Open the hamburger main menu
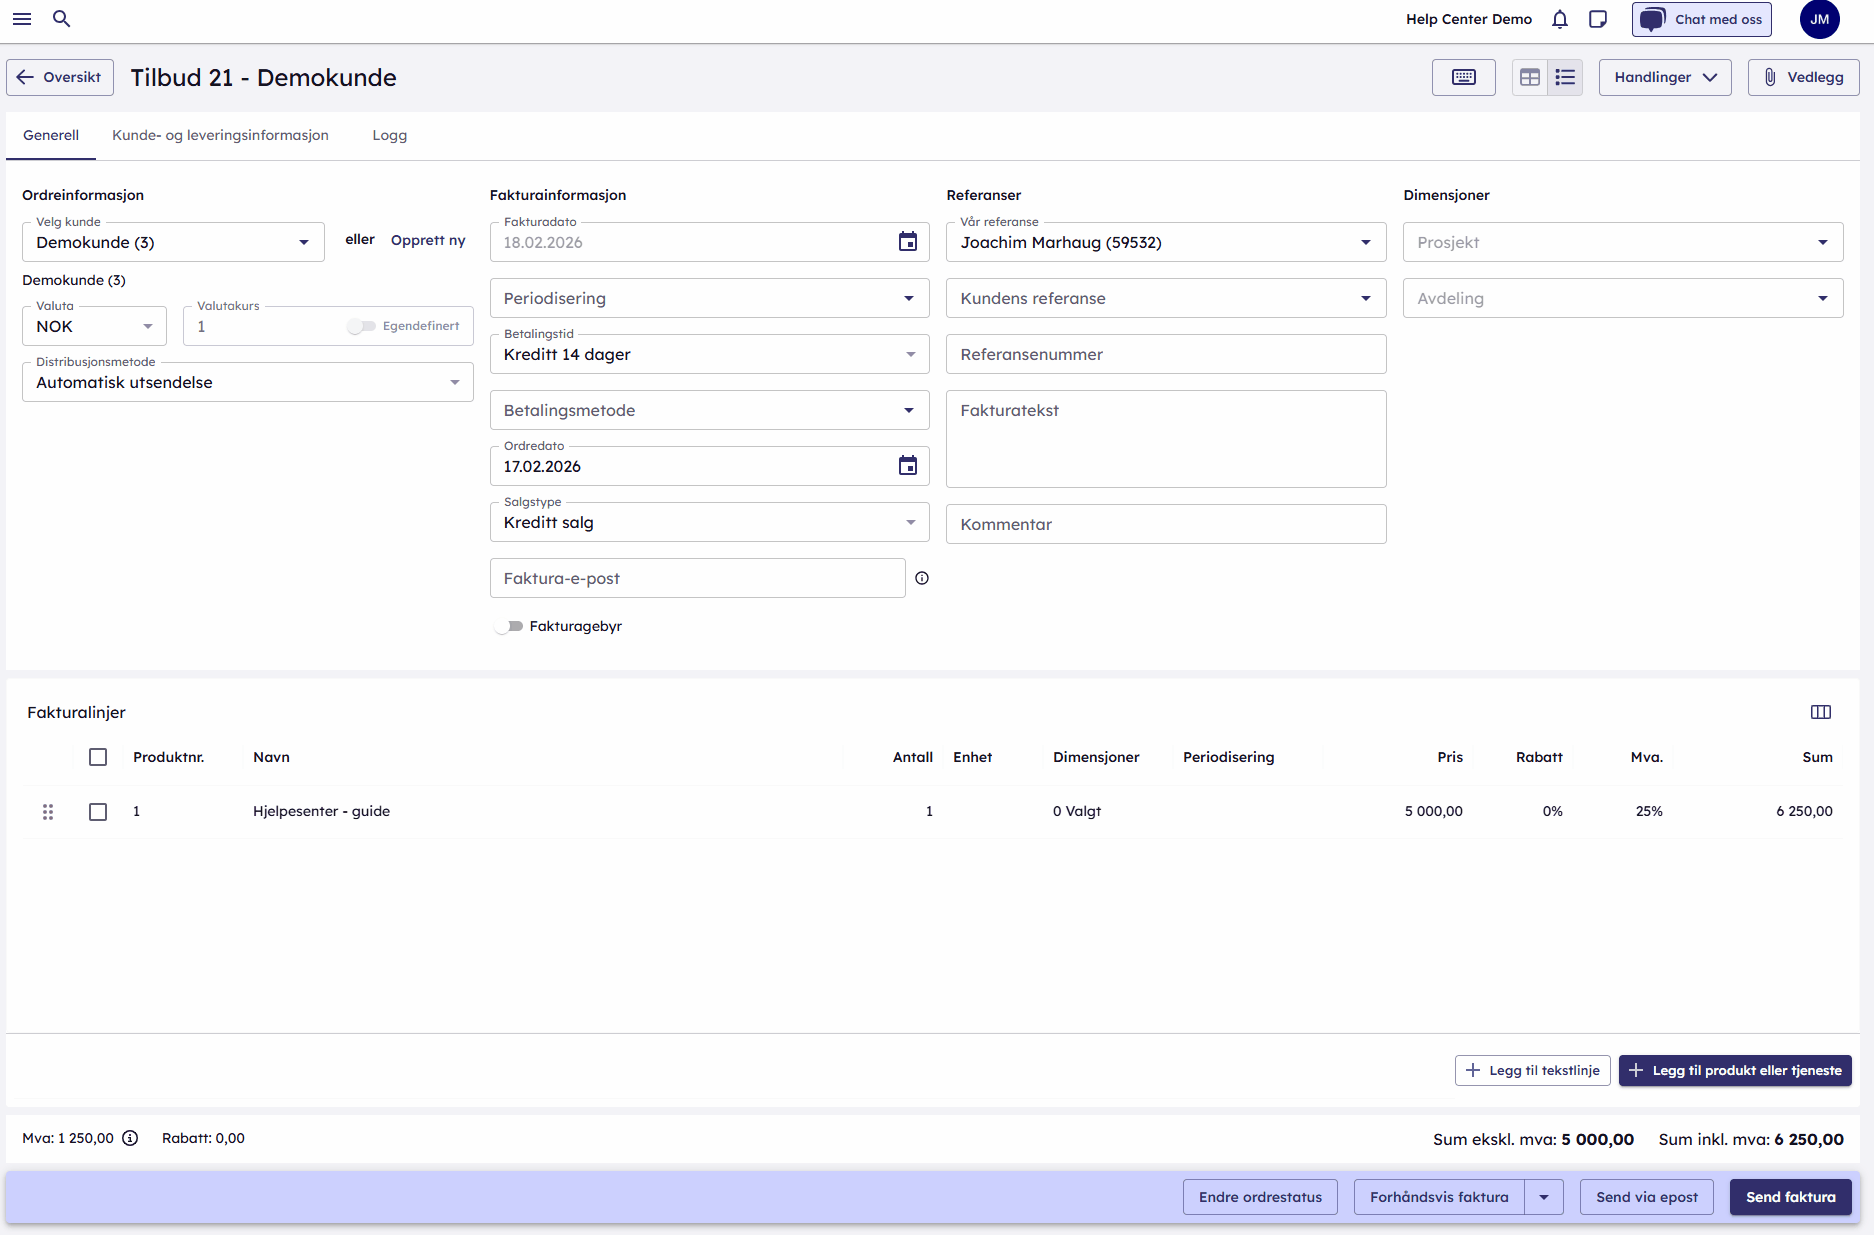 pyautogui.click(x=22, y=19)
